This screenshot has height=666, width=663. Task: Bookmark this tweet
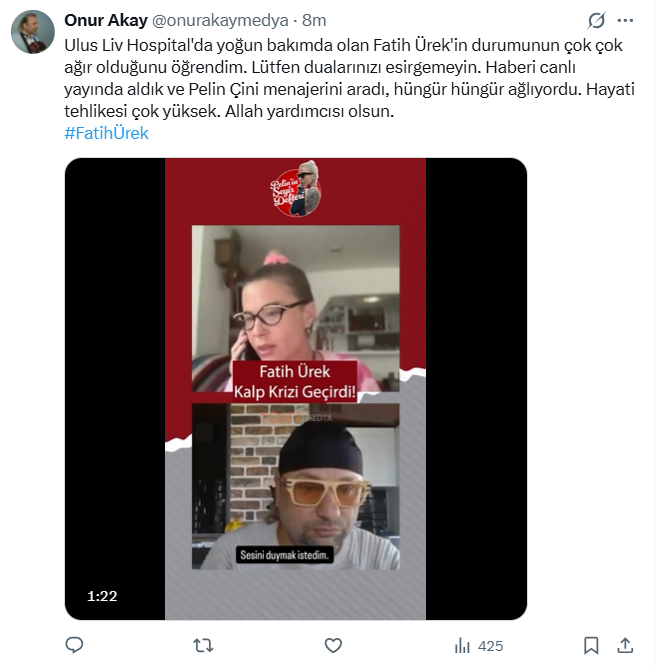(591, 645)
